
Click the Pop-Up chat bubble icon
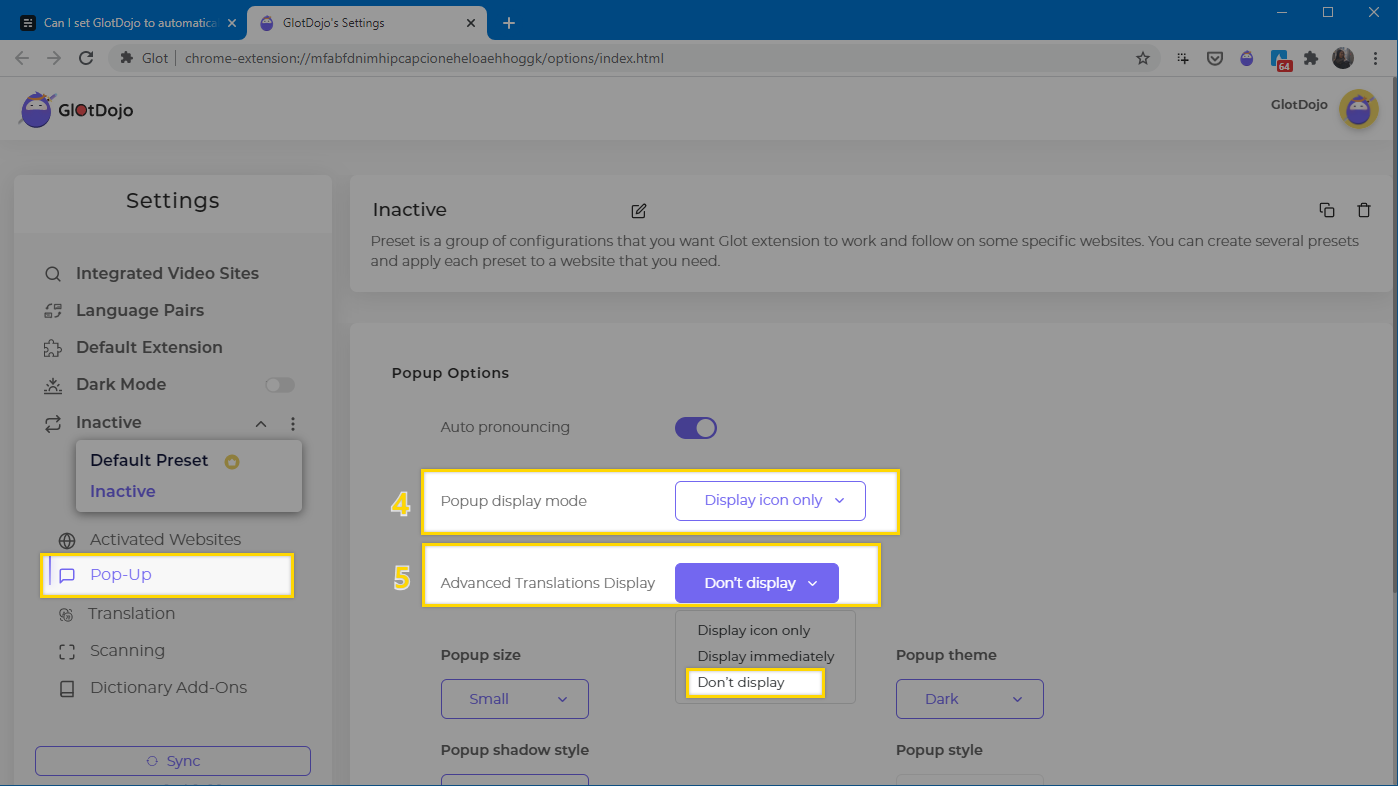pos(67,575)
